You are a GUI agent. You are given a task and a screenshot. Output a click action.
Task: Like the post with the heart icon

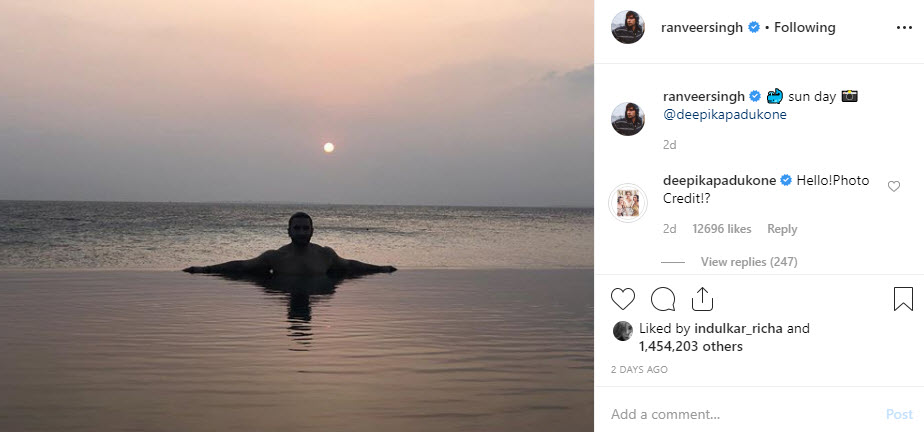point(623,298)
